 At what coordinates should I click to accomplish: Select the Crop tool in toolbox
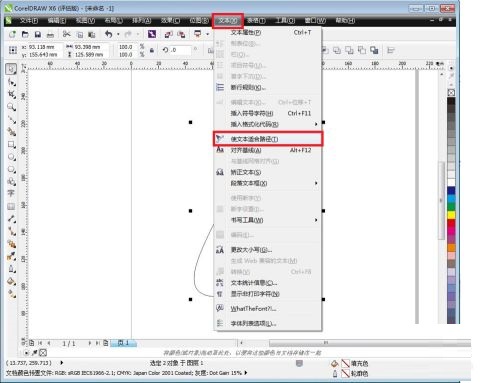[11, 94]
